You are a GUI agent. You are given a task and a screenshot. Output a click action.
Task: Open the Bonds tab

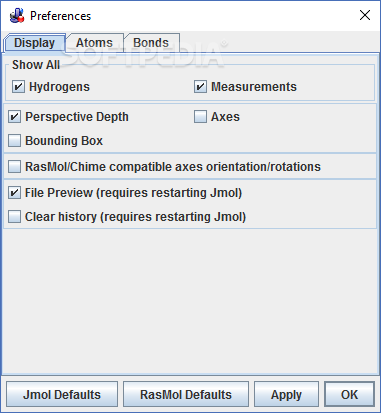point(151,43)
